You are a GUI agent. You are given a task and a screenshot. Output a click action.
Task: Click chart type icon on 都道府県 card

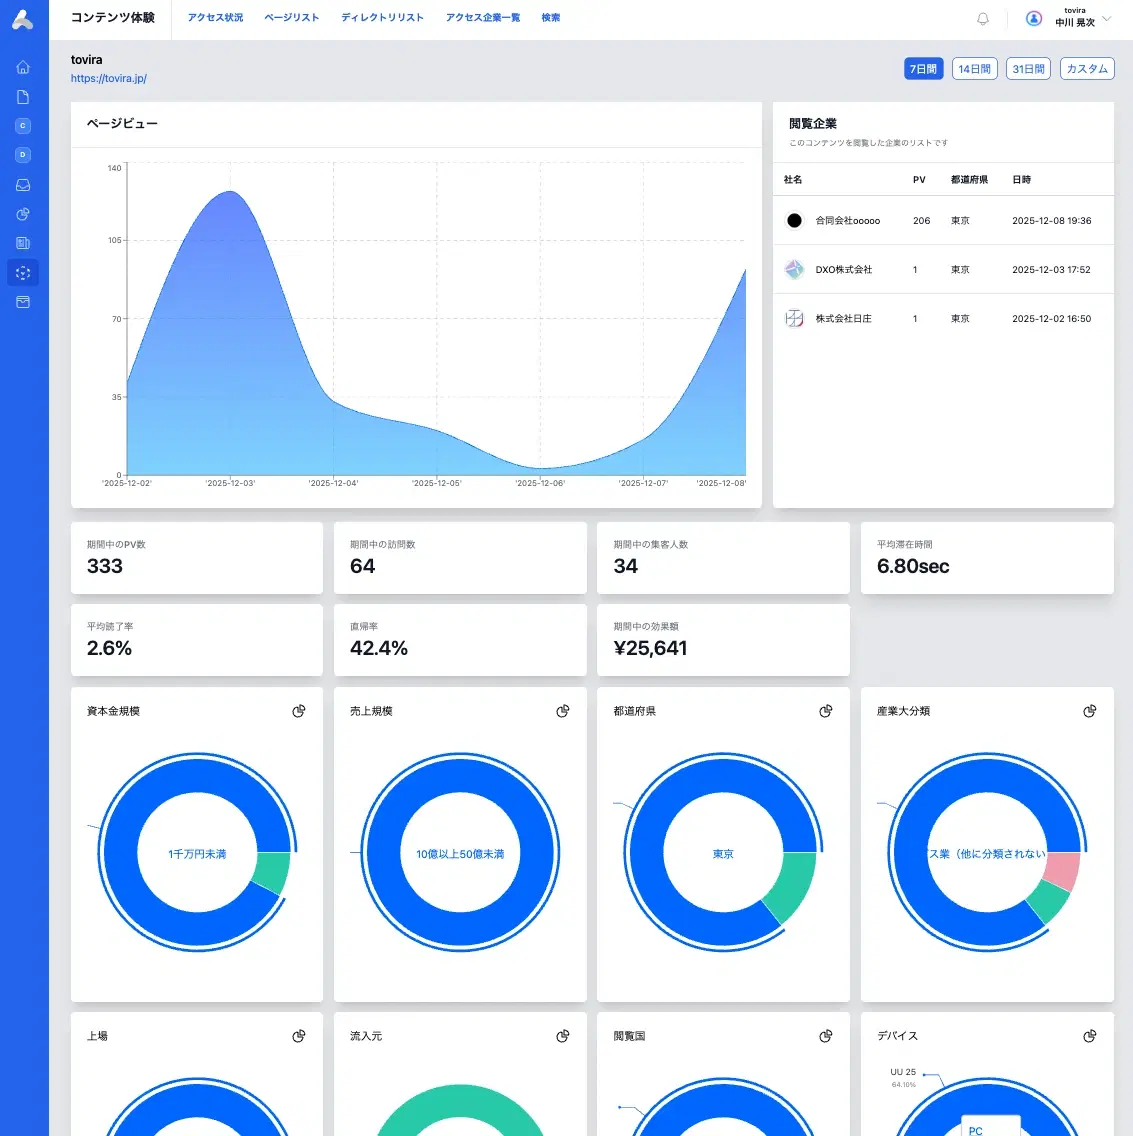[825, 711]
